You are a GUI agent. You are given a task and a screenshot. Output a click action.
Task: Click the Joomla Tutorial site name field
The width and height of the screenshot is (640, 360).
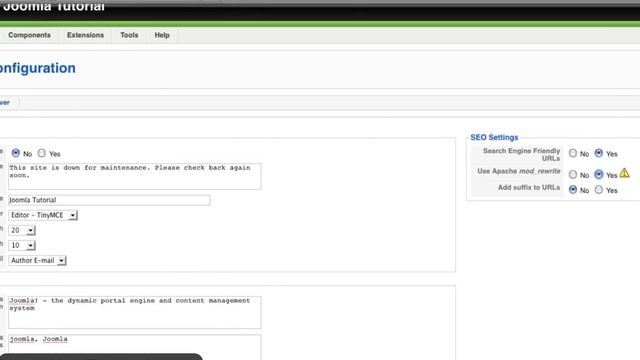pyautogui.click(x=109, y=200)
